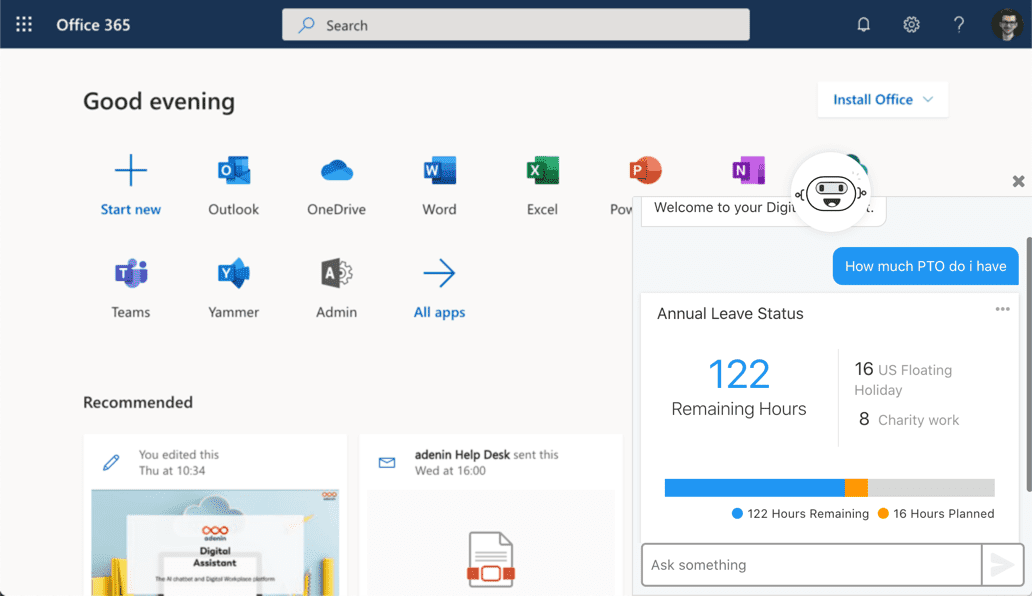
Task: Click the 'Good evening' greeting
Action: pyautogui.click(x=159, y=101)
